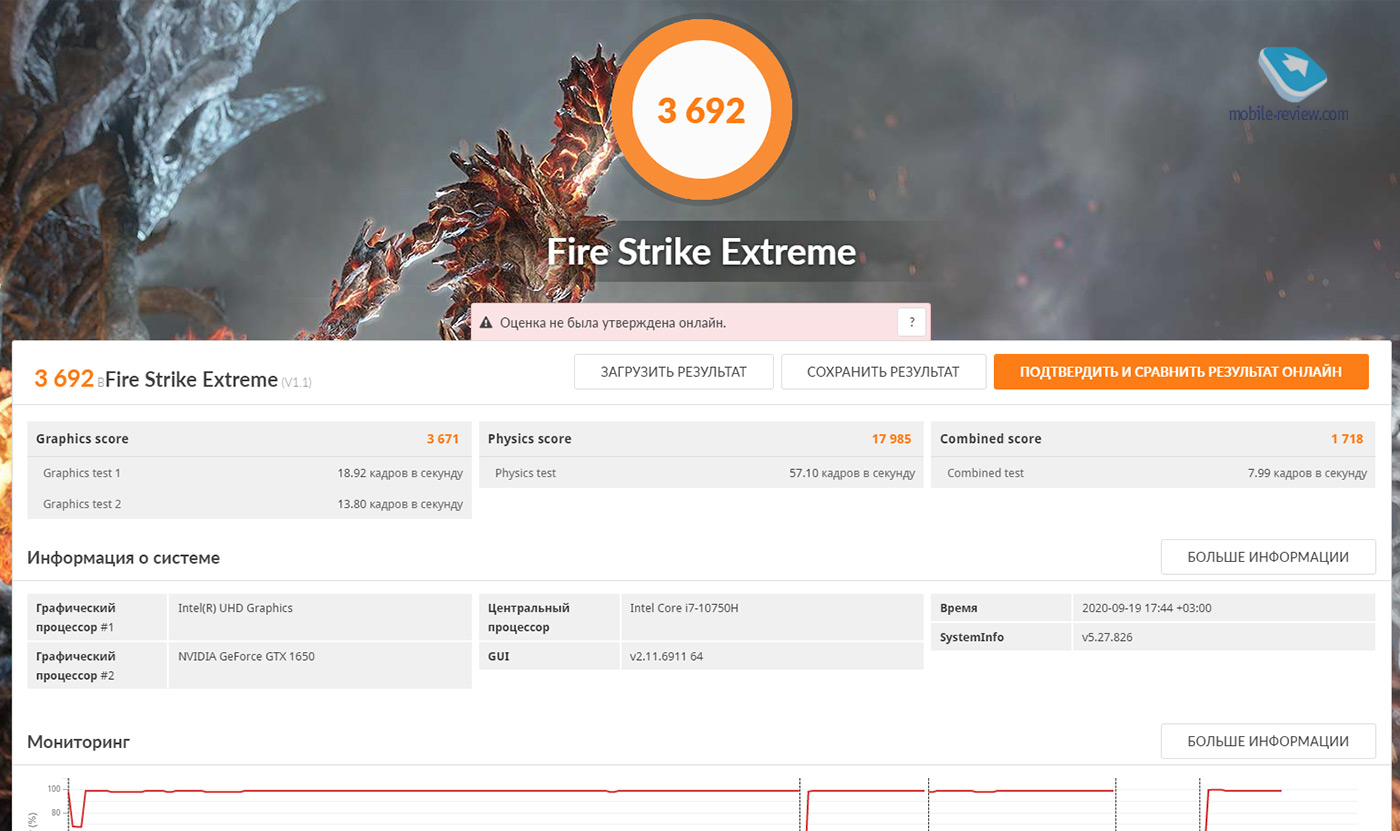Select '13.80 кадров в секунду' value
This screenshot has width=1400, height=831.
(400, 504)
